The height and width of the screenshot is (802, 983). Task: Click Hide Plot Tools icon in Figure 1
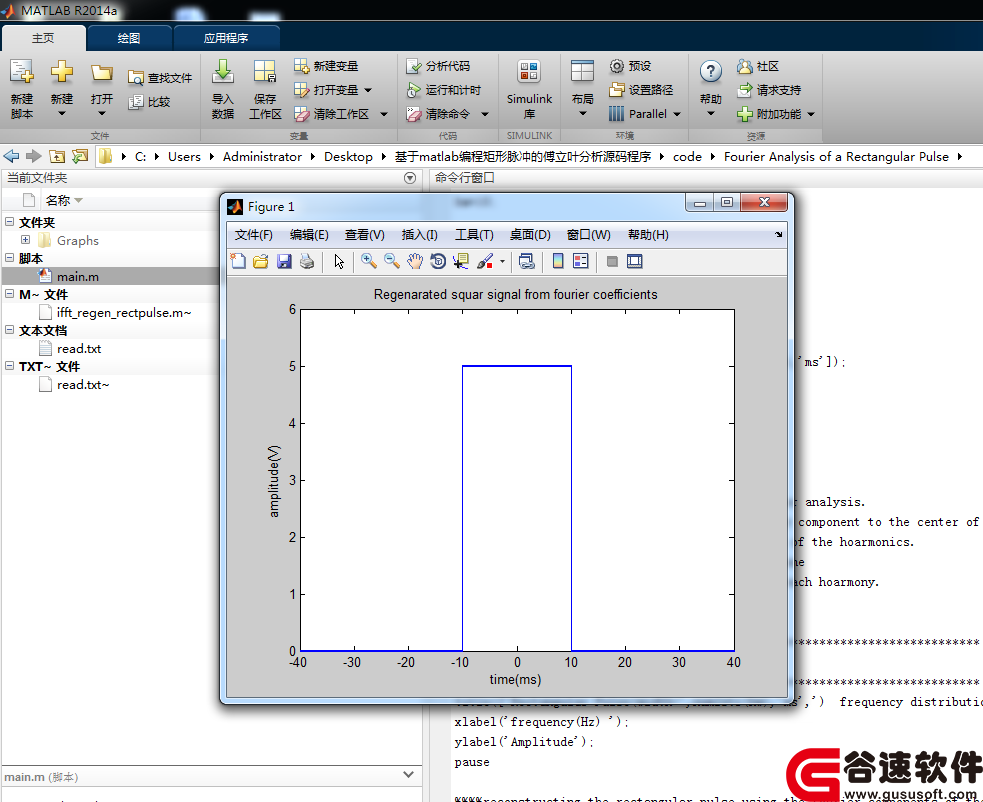click(612, 261)
